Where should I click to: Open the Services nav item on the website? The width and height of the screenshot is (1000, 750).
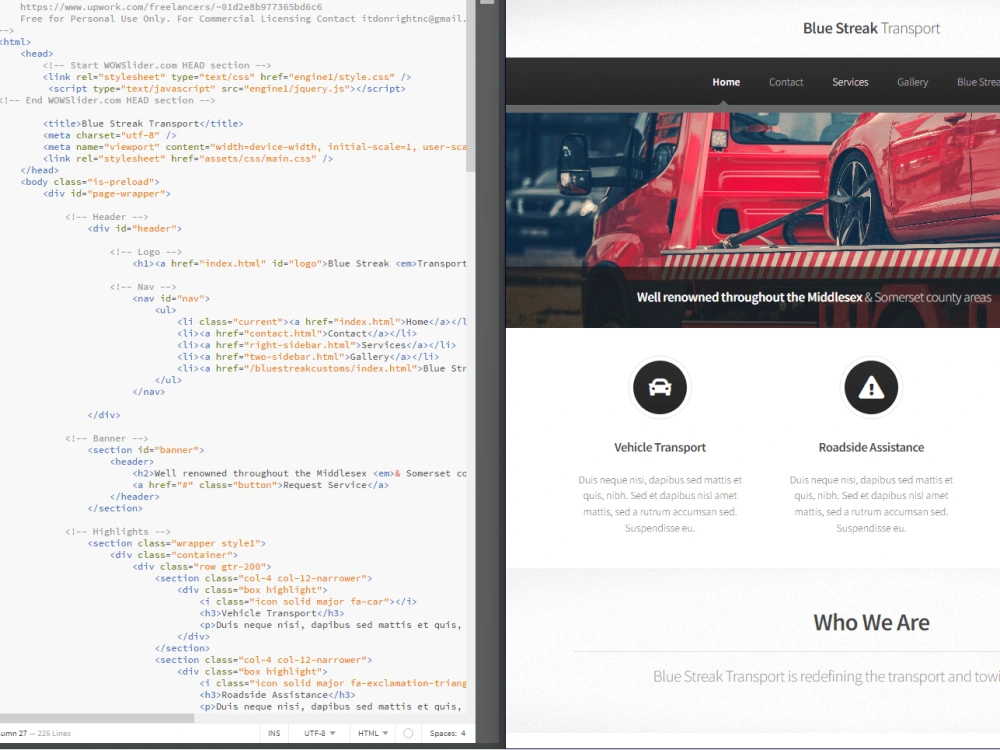point(850,82)
